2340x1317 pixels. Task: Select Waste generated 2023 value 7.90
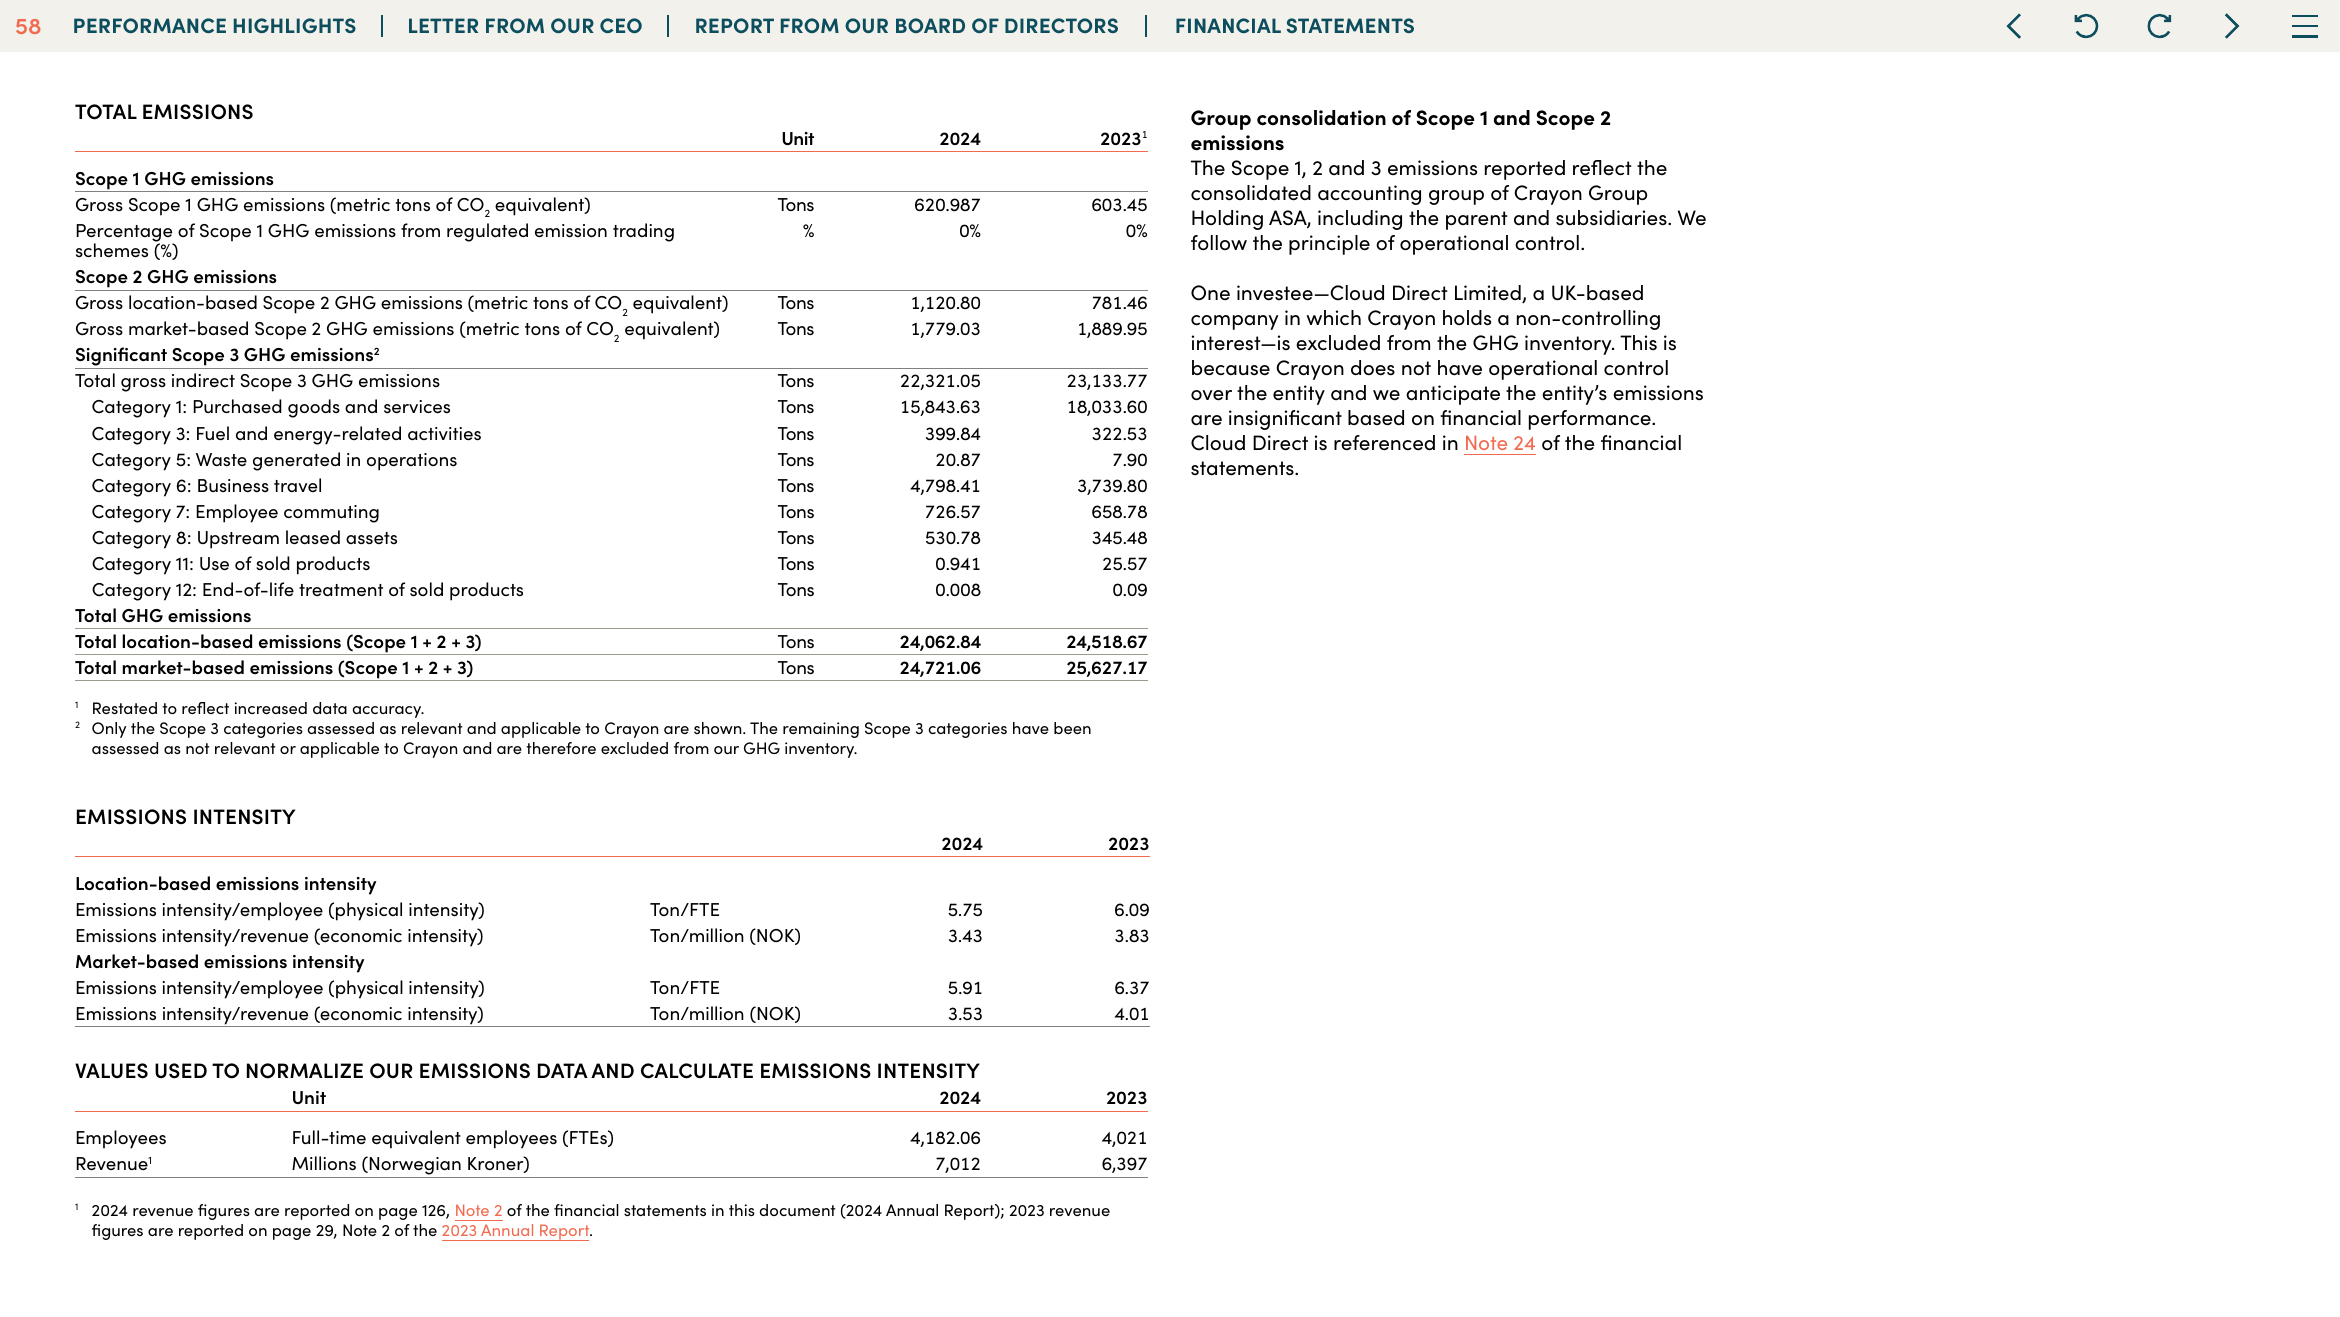pyautogui.click(x=1129, y=460)
